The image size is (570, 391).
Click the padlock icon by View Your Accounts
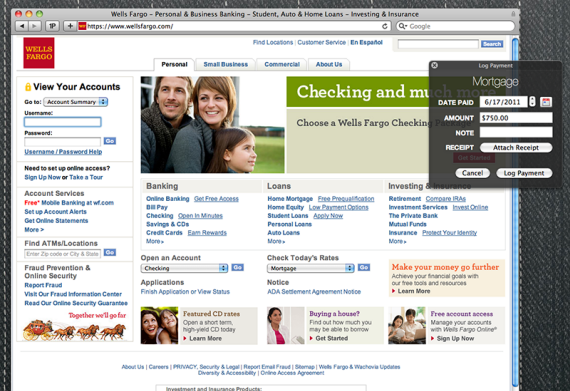click(28, 87)
